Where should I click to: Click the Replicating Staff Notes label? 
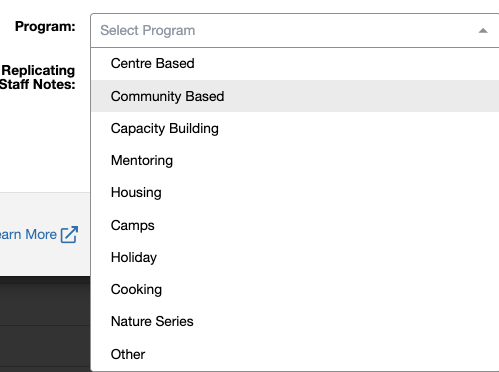(x=38, y=77)
